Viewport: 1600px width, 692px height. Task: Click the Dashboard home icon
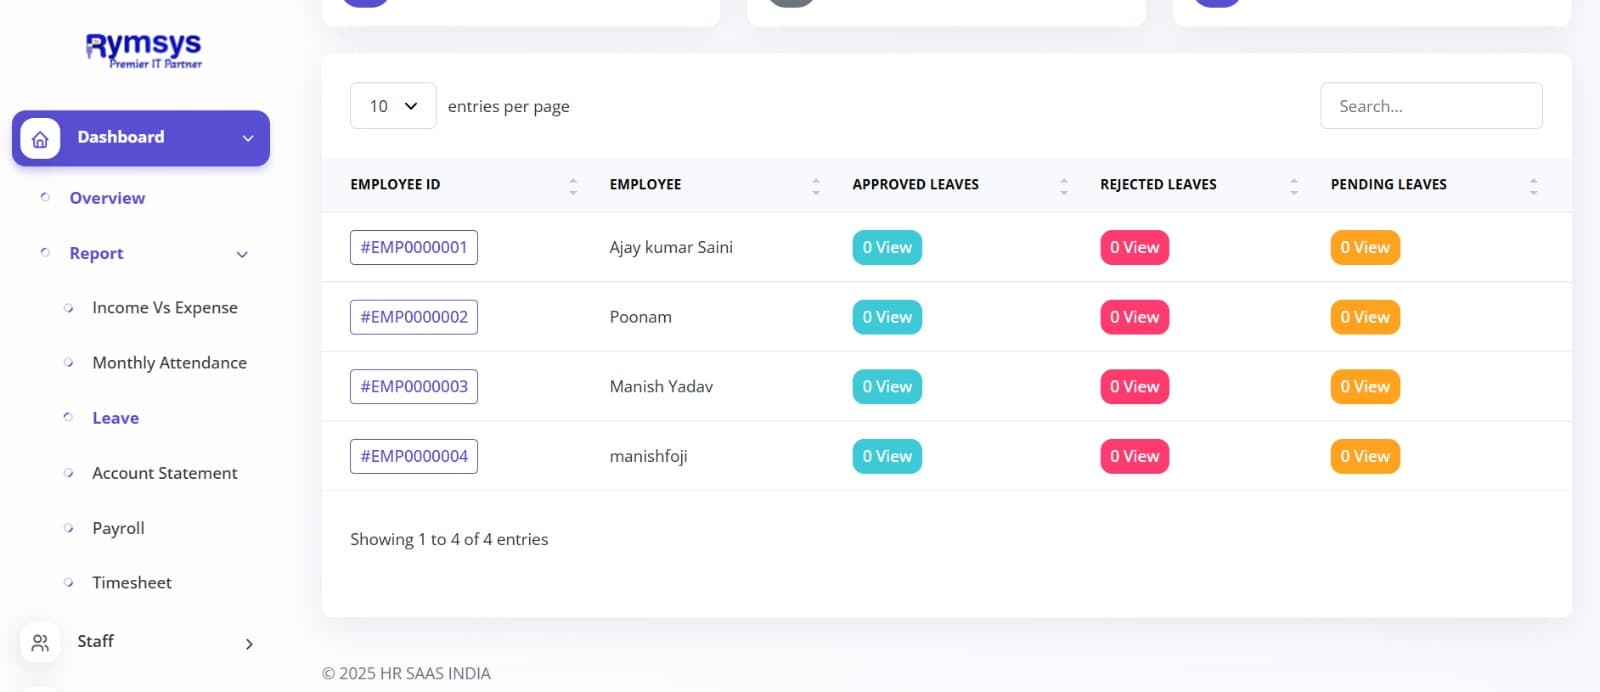40,139
